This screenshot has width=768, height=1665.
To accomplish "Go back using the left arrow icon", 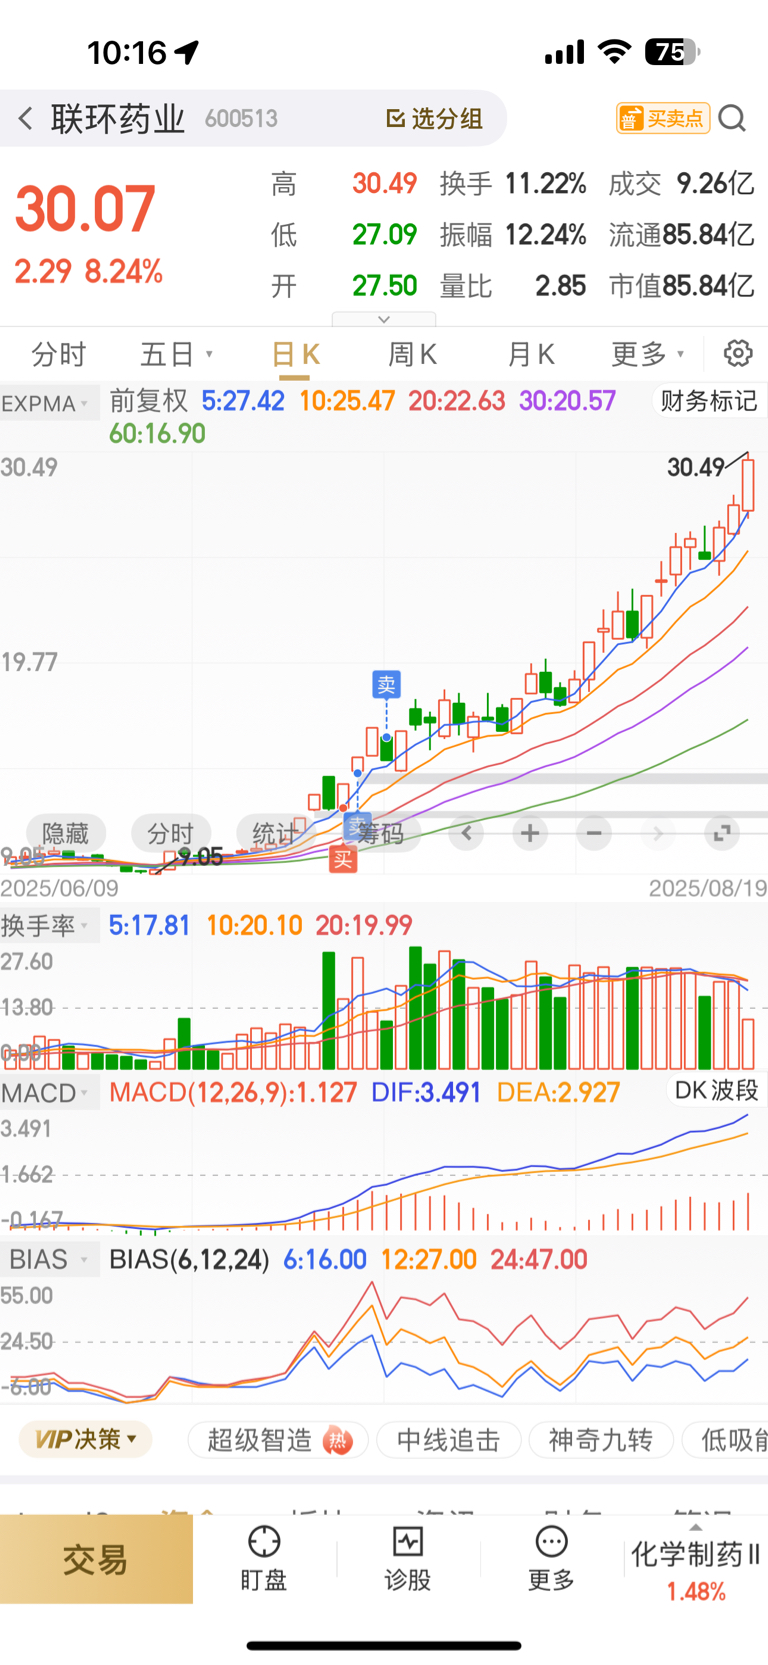I will [x=26, y=119].
